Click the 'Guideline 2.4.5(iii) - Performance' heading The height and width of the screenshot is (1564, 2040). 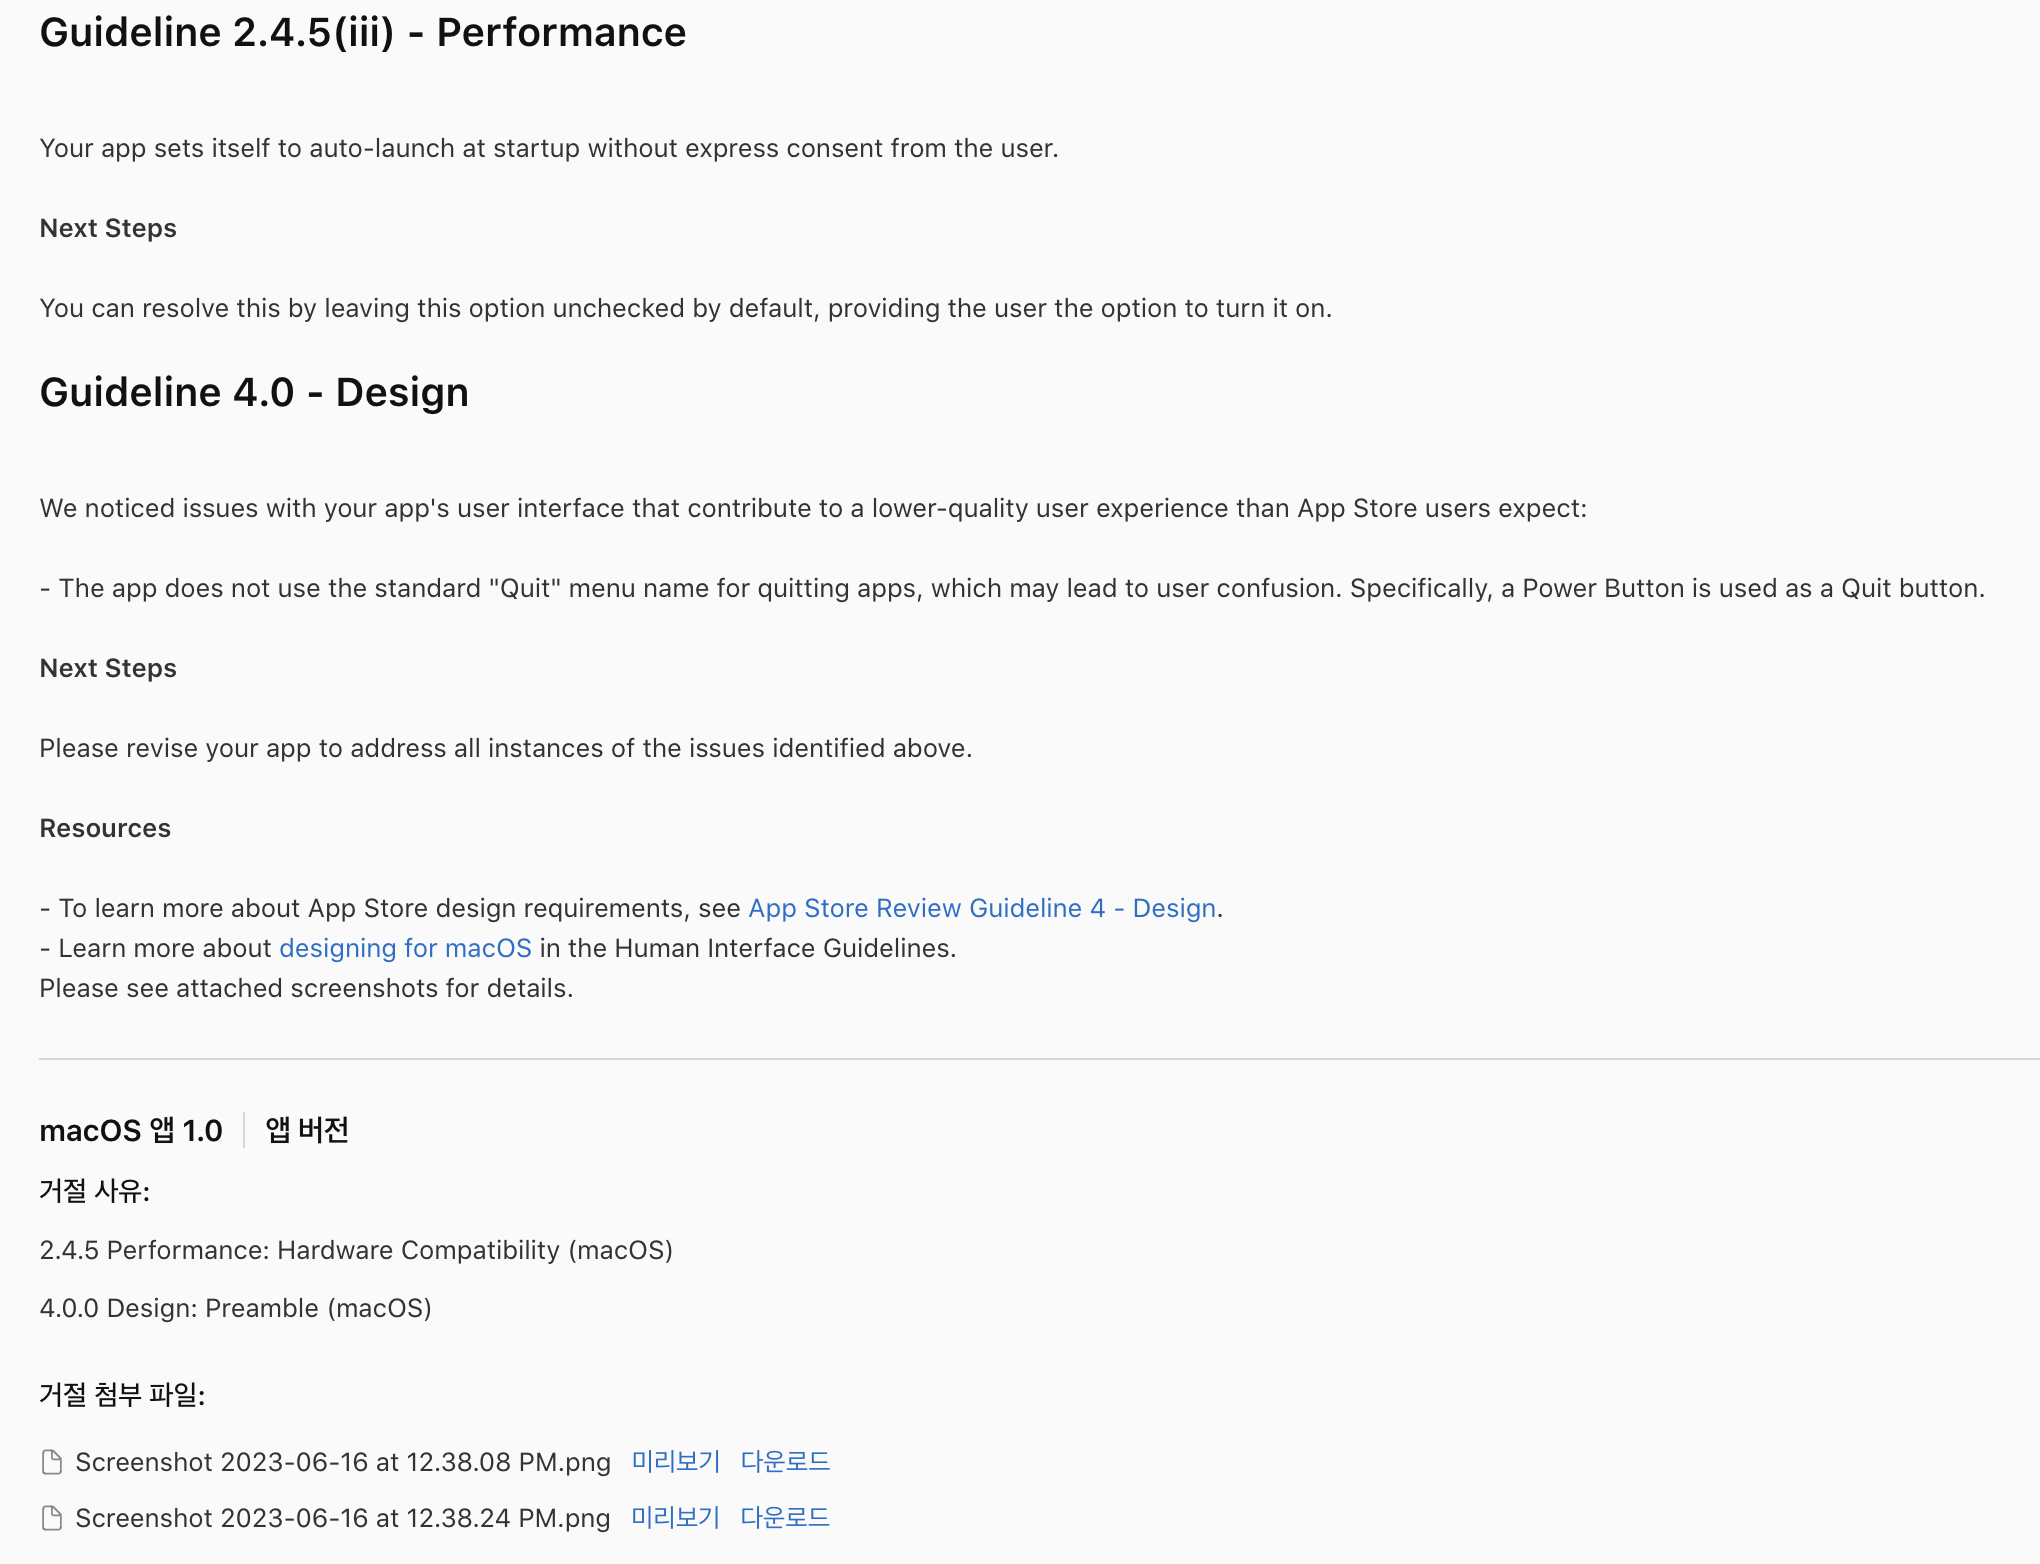362,32
